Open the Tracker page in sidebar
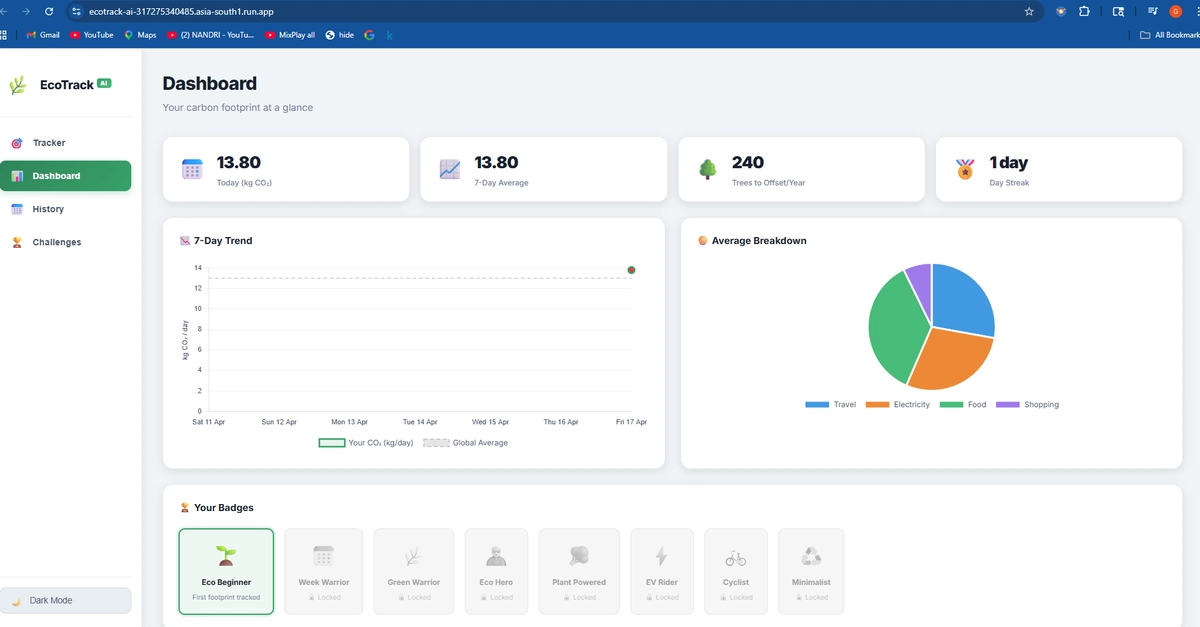This screenshot has width=1200, height=627. point(49,143)
